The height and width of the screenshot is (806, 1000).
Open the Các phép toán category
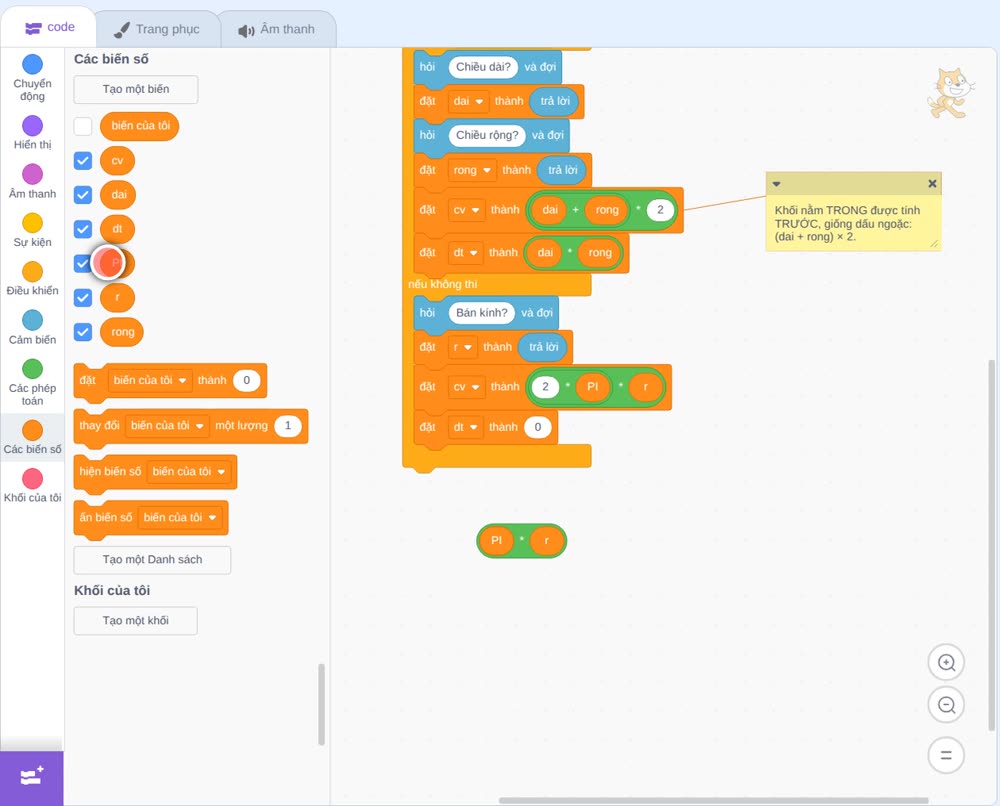pos(33,383)
